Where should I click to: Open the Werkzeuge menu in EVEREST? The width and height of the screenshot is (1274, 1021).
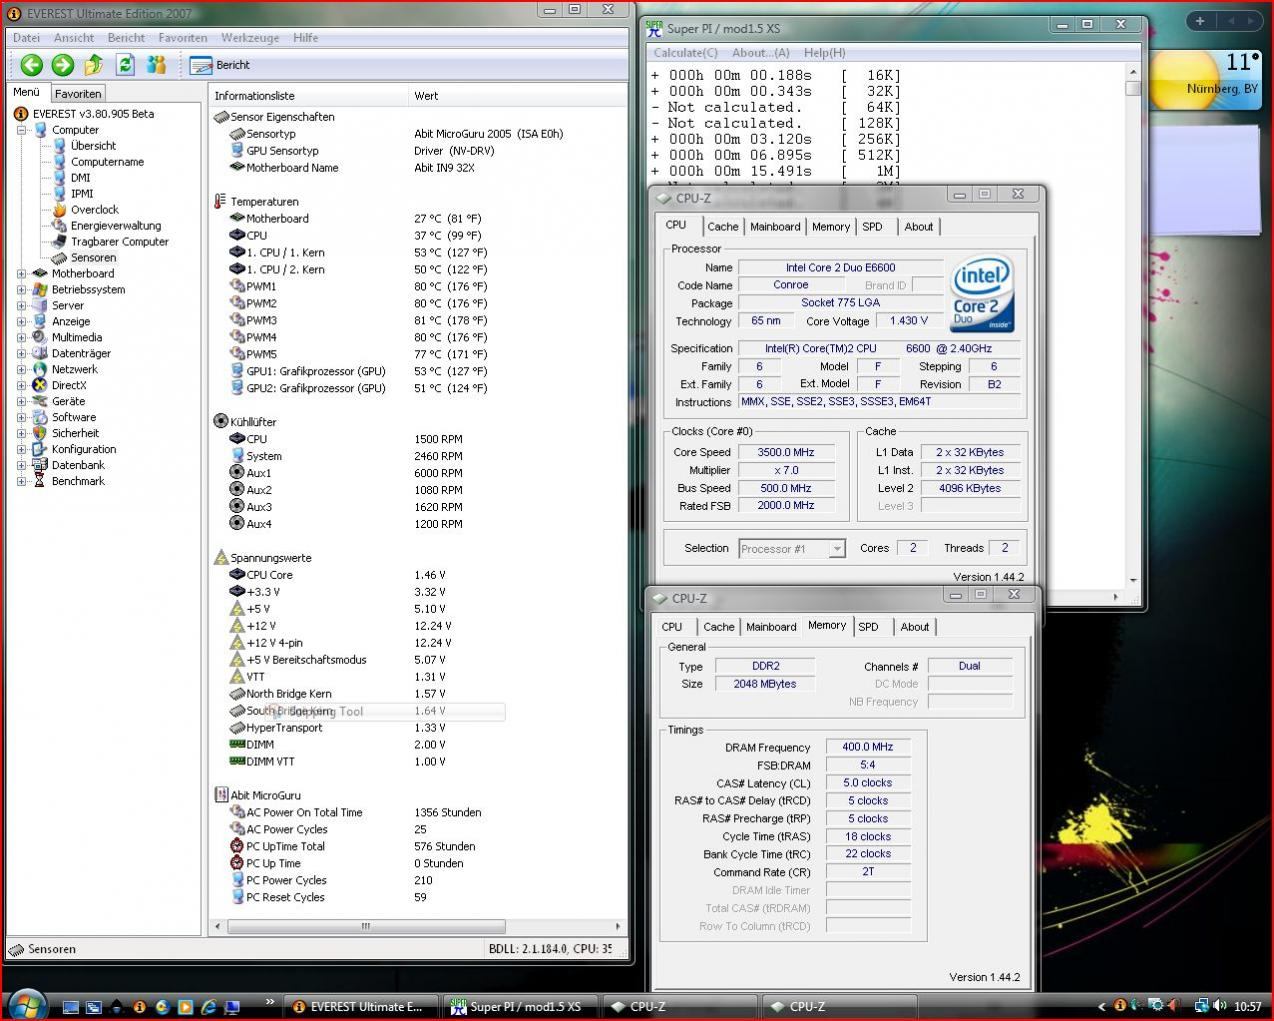pyautogui.click(x=250, y=38)
